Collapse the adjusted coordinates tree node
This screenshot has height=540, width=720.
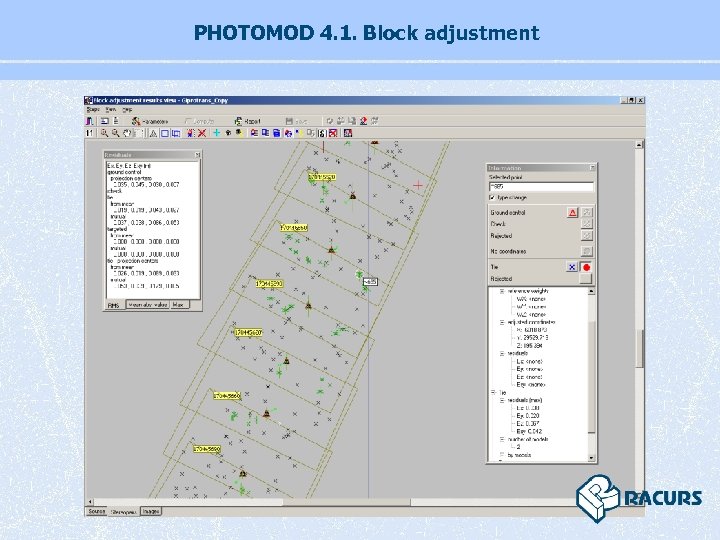pyautogui.click(x=502, y=322)
